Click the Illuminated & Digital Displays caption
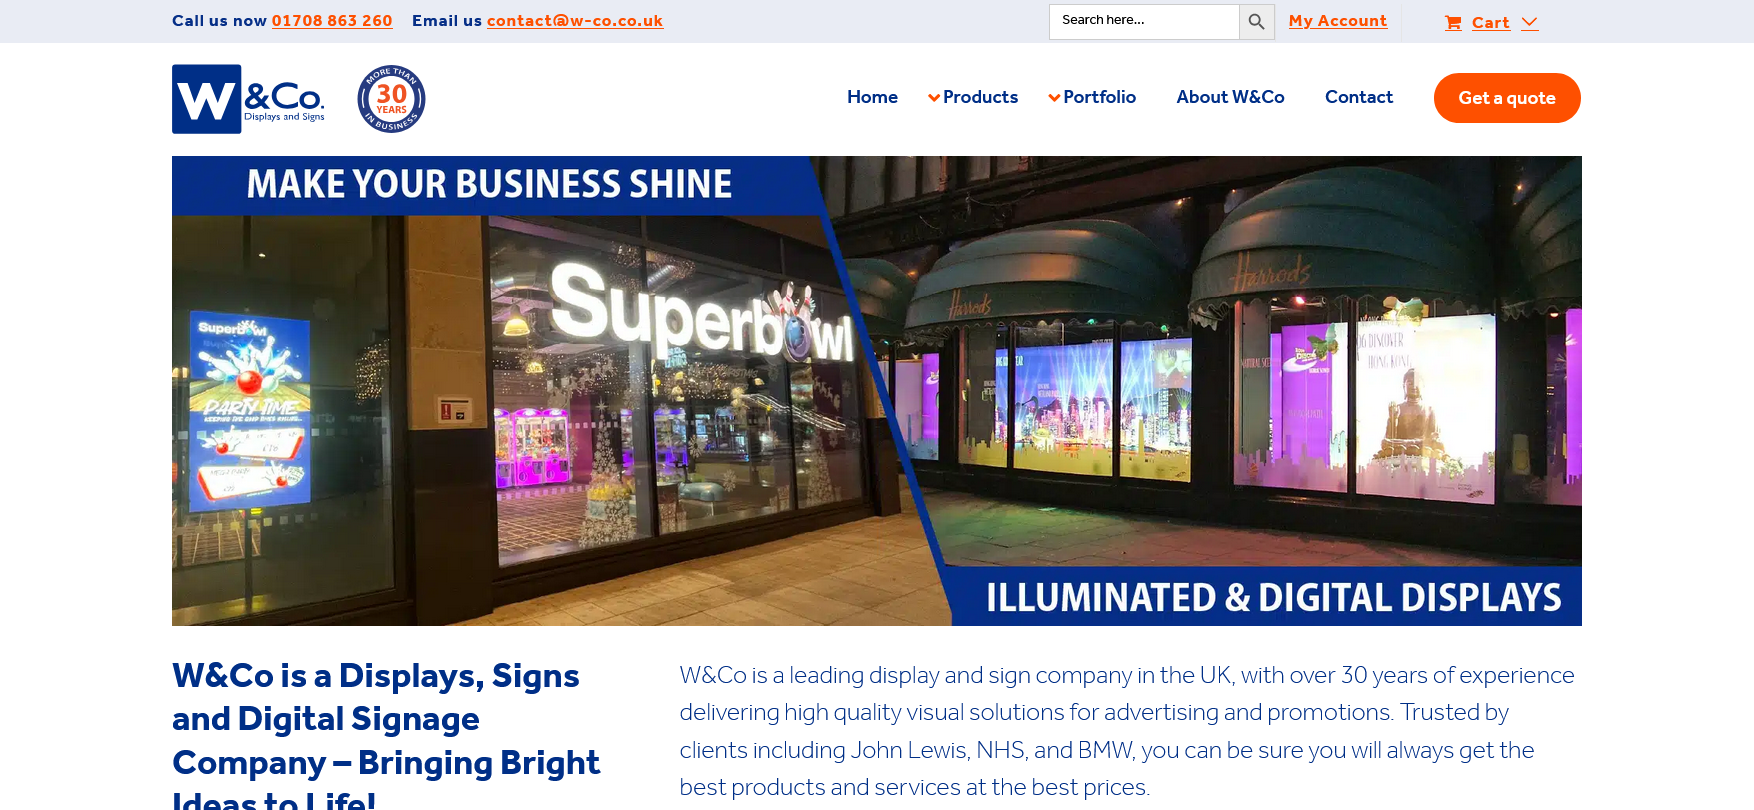 pos(1273,597)
